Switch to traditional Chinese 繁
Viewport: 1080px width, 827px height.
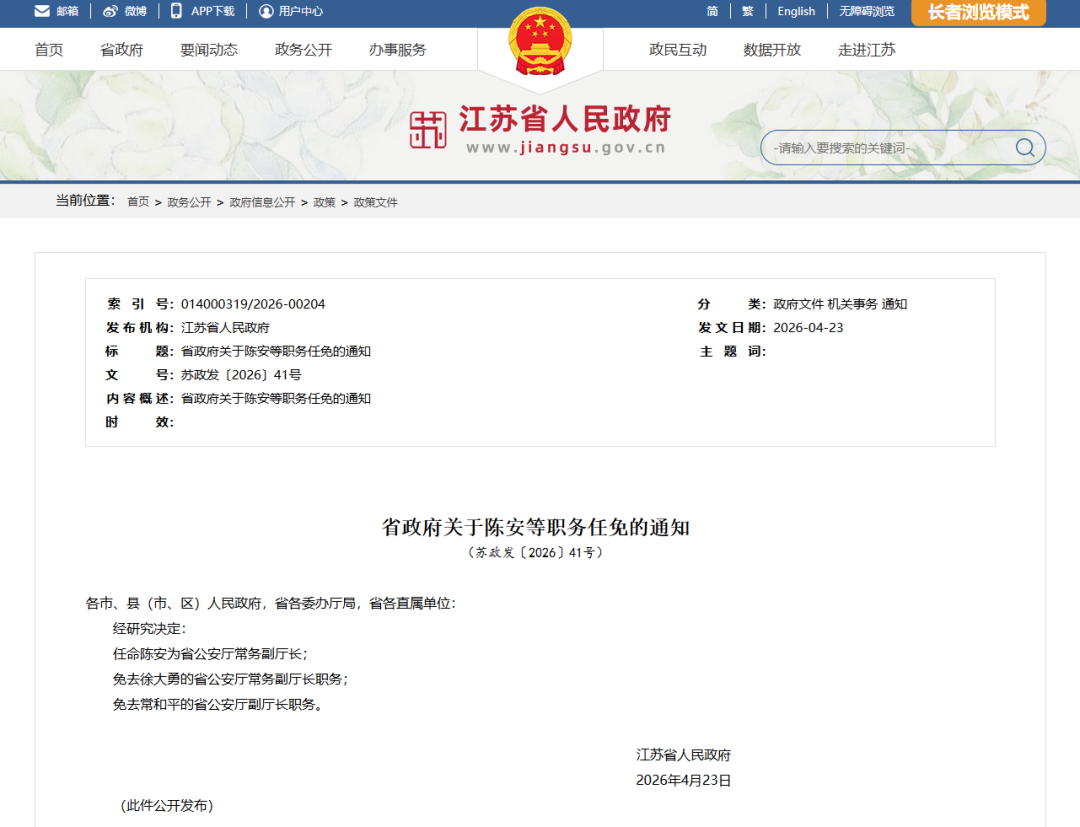[x=747, y=11]
